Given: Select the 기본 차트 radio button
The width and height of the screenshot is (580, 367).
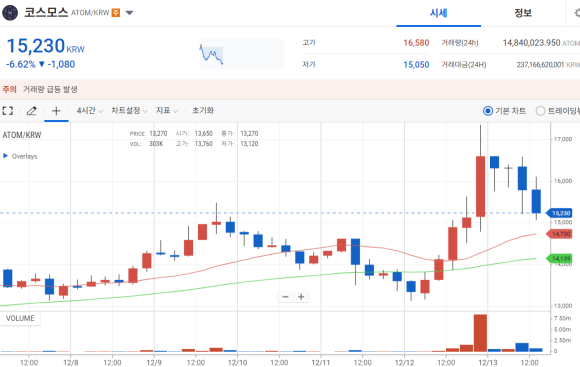Looking at the screenshot, I should pos(488,111).
